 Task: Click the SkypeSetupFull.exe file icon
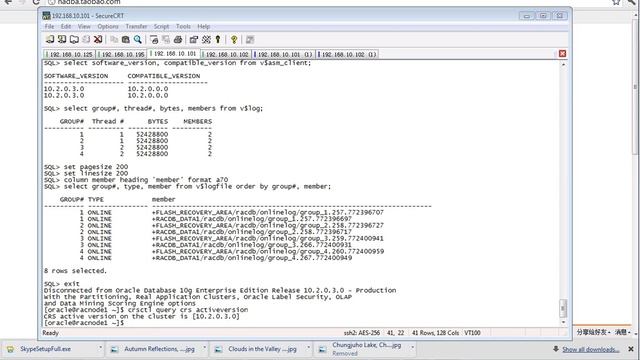click(x=11, y=349)
